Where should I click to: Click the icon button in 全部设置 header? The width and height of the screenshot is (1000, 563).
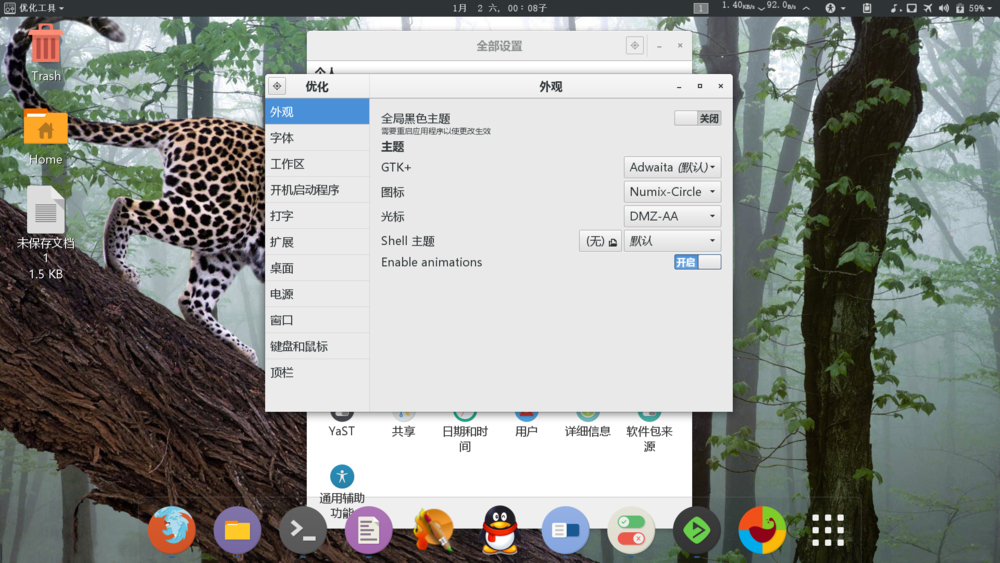(635, 45)
